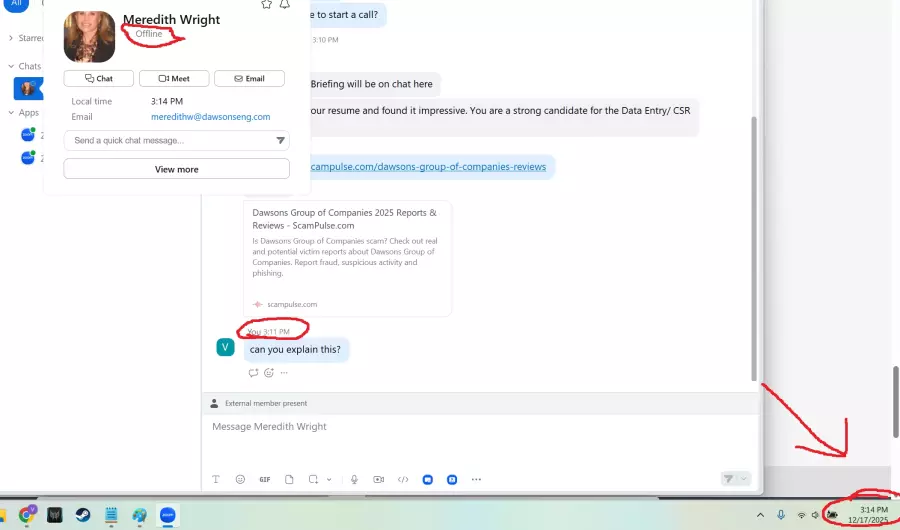
Task: Start a meeting with the Meet button
Action: pyautogui.click(x=174, y=78)
